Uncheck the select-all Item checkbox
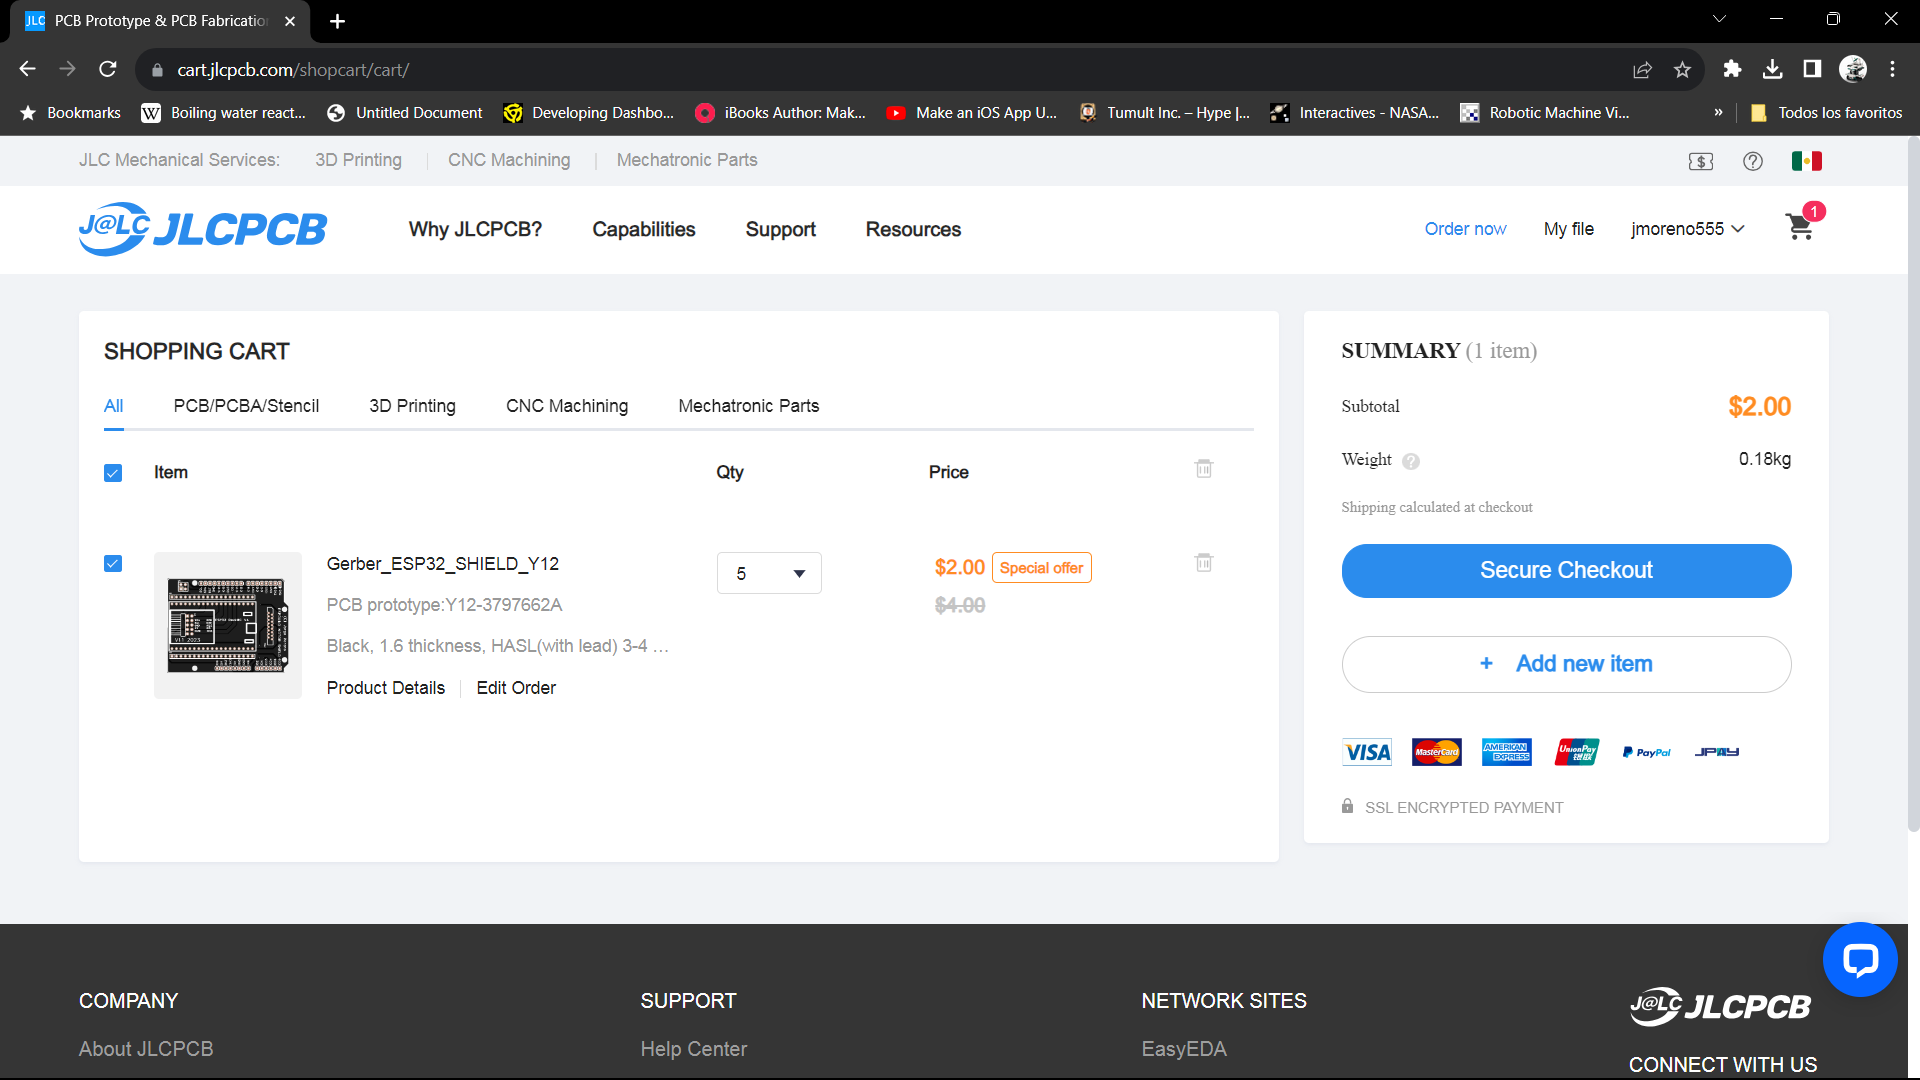This screenshot has width=1920, height=1080. [113, 473]
